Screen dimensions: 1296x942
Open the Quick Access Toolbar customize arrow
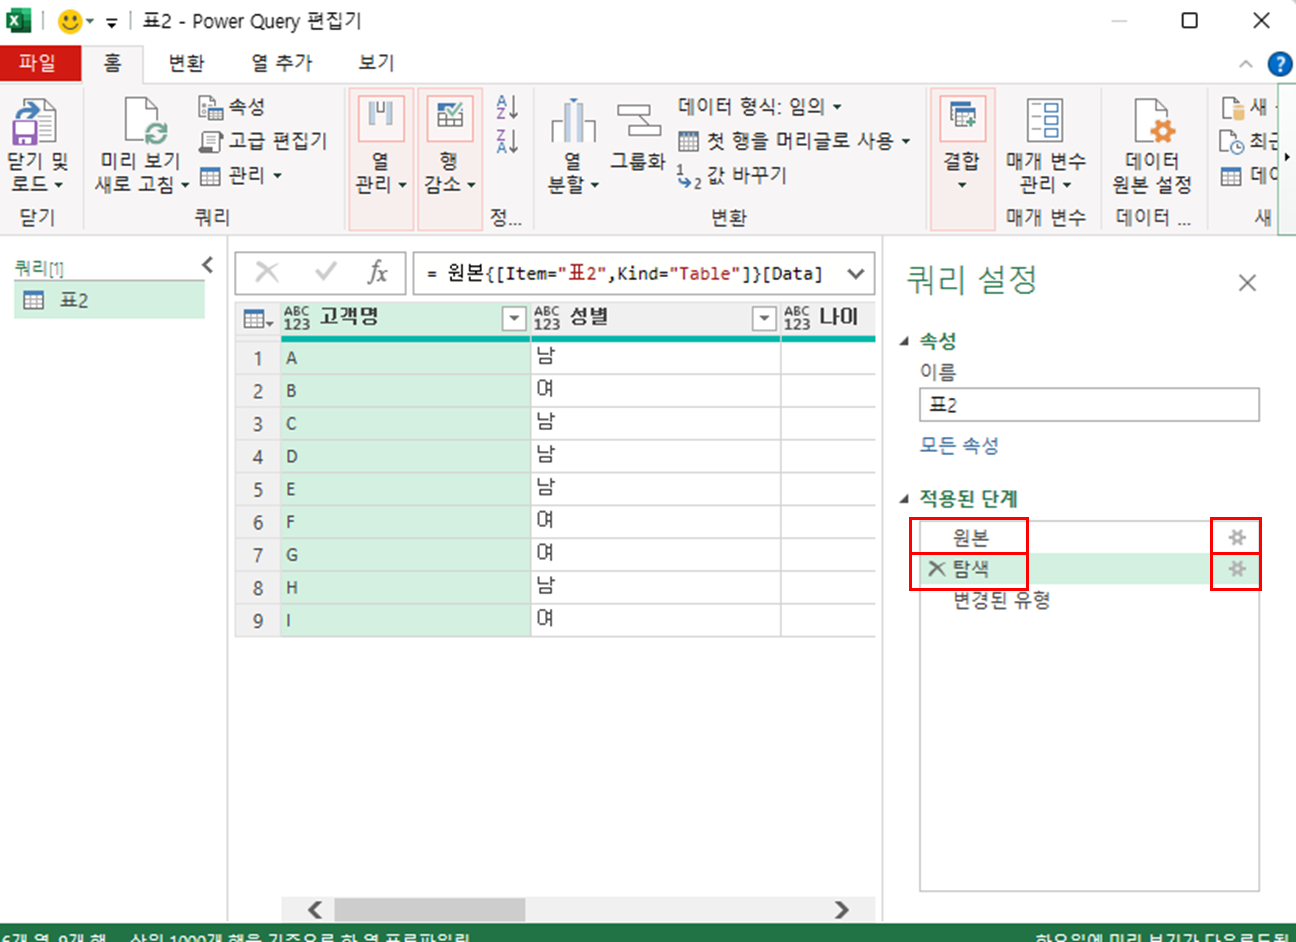coord(112,22)
